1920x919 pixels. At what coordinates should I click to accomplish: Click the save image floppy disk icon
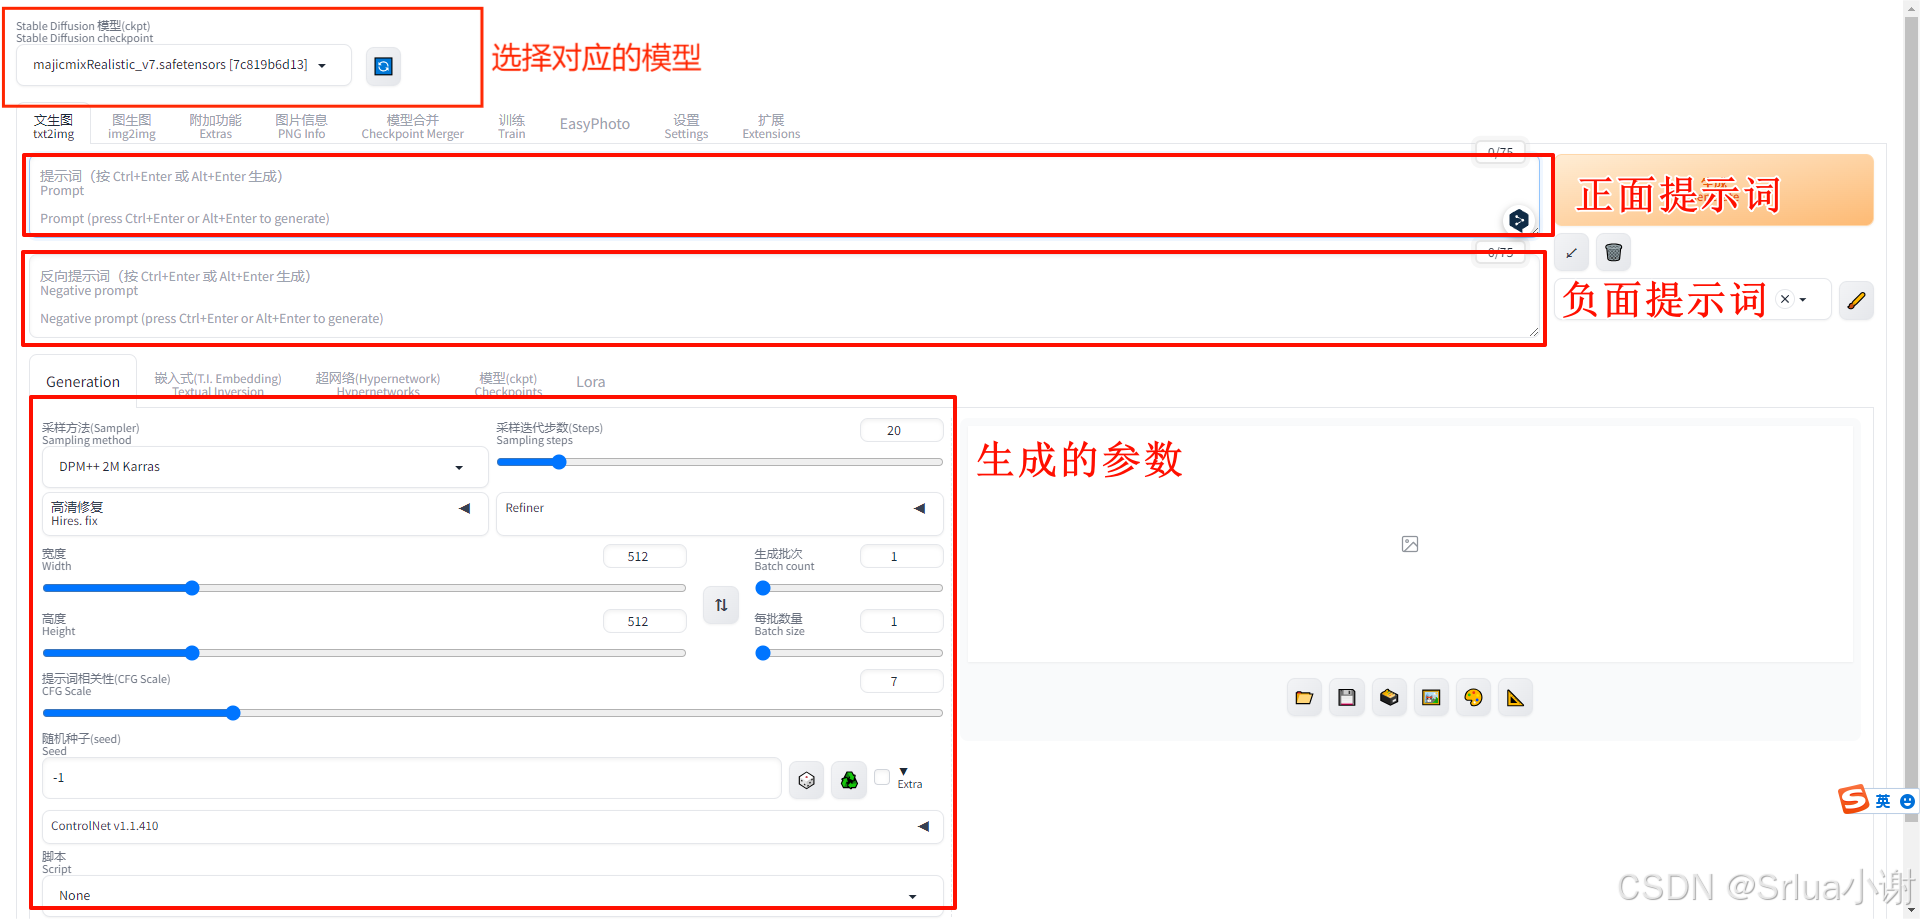[x=1346, y=698]
